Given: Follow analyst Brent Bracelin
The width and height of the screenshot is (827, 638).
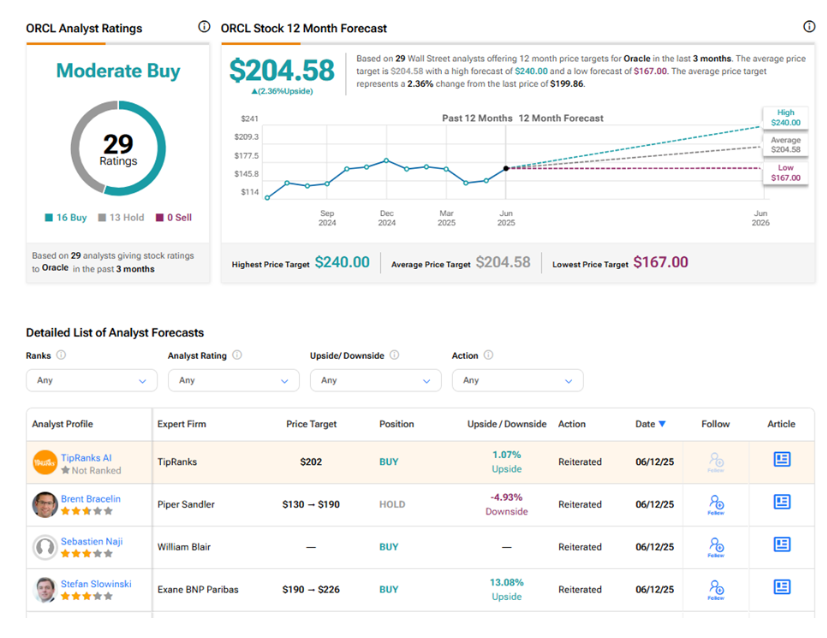Looking at the screenshot, I should click(x=716, y=505).
